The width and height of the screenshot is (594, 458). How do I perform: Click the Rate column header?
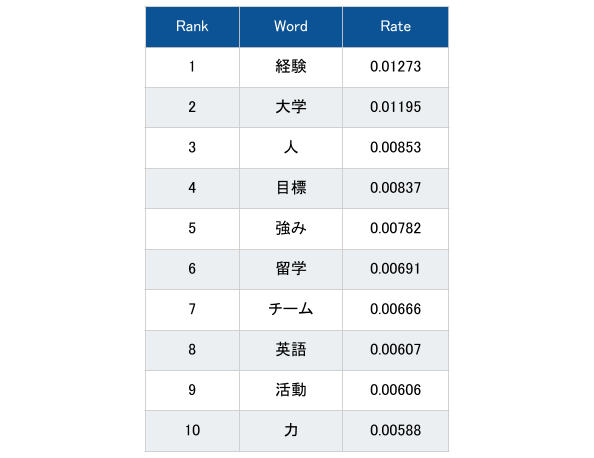395,27
